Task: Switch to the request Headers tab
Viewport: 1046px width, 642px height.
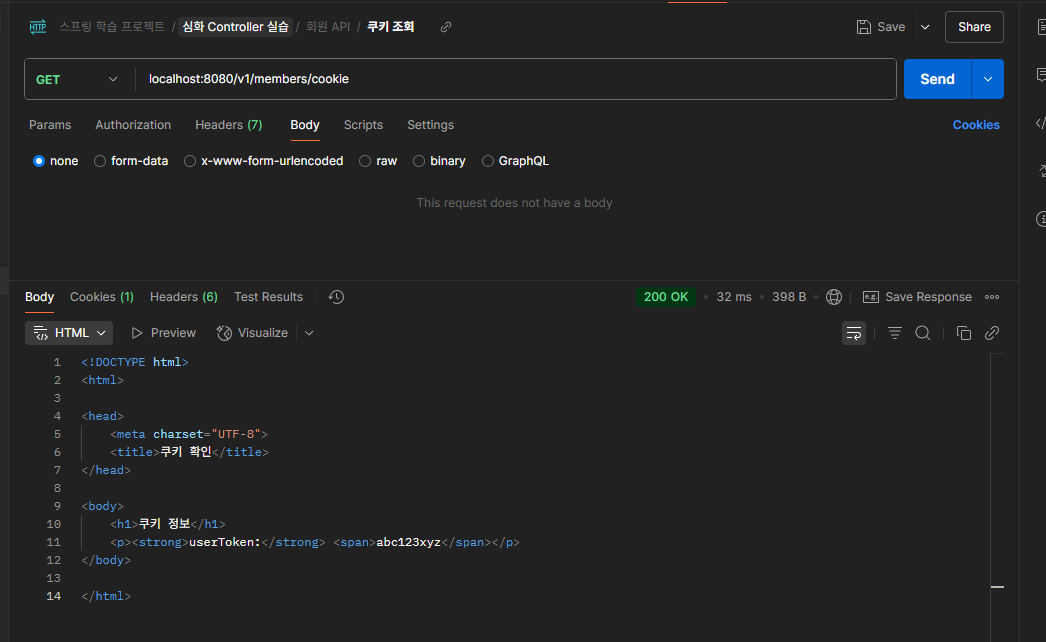Action: pyautogui.click(x=228, y=125)
